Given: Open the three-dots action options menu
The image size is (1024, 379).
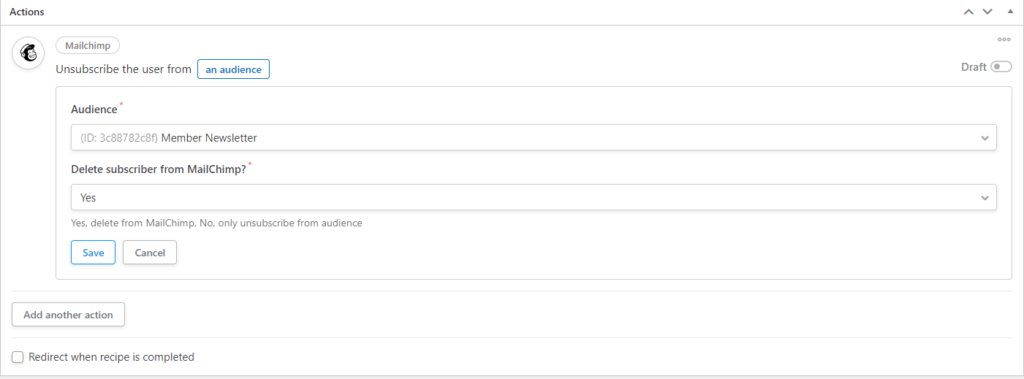Looking at the screenshot, I should point(1004,40).
